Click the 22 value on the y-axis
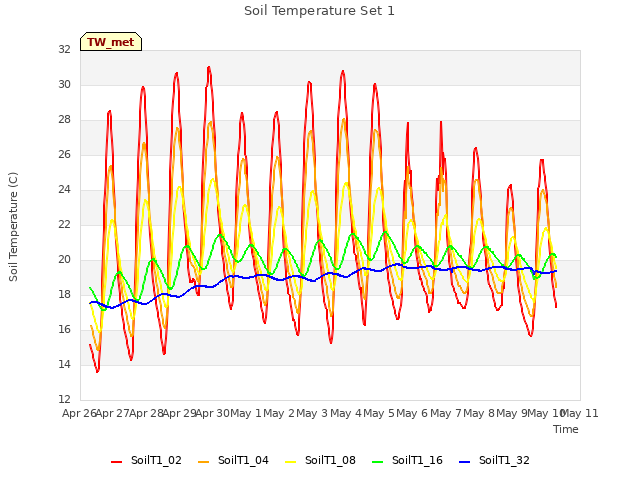The height and width of the screenshot is (480, 640). point(64,224)
